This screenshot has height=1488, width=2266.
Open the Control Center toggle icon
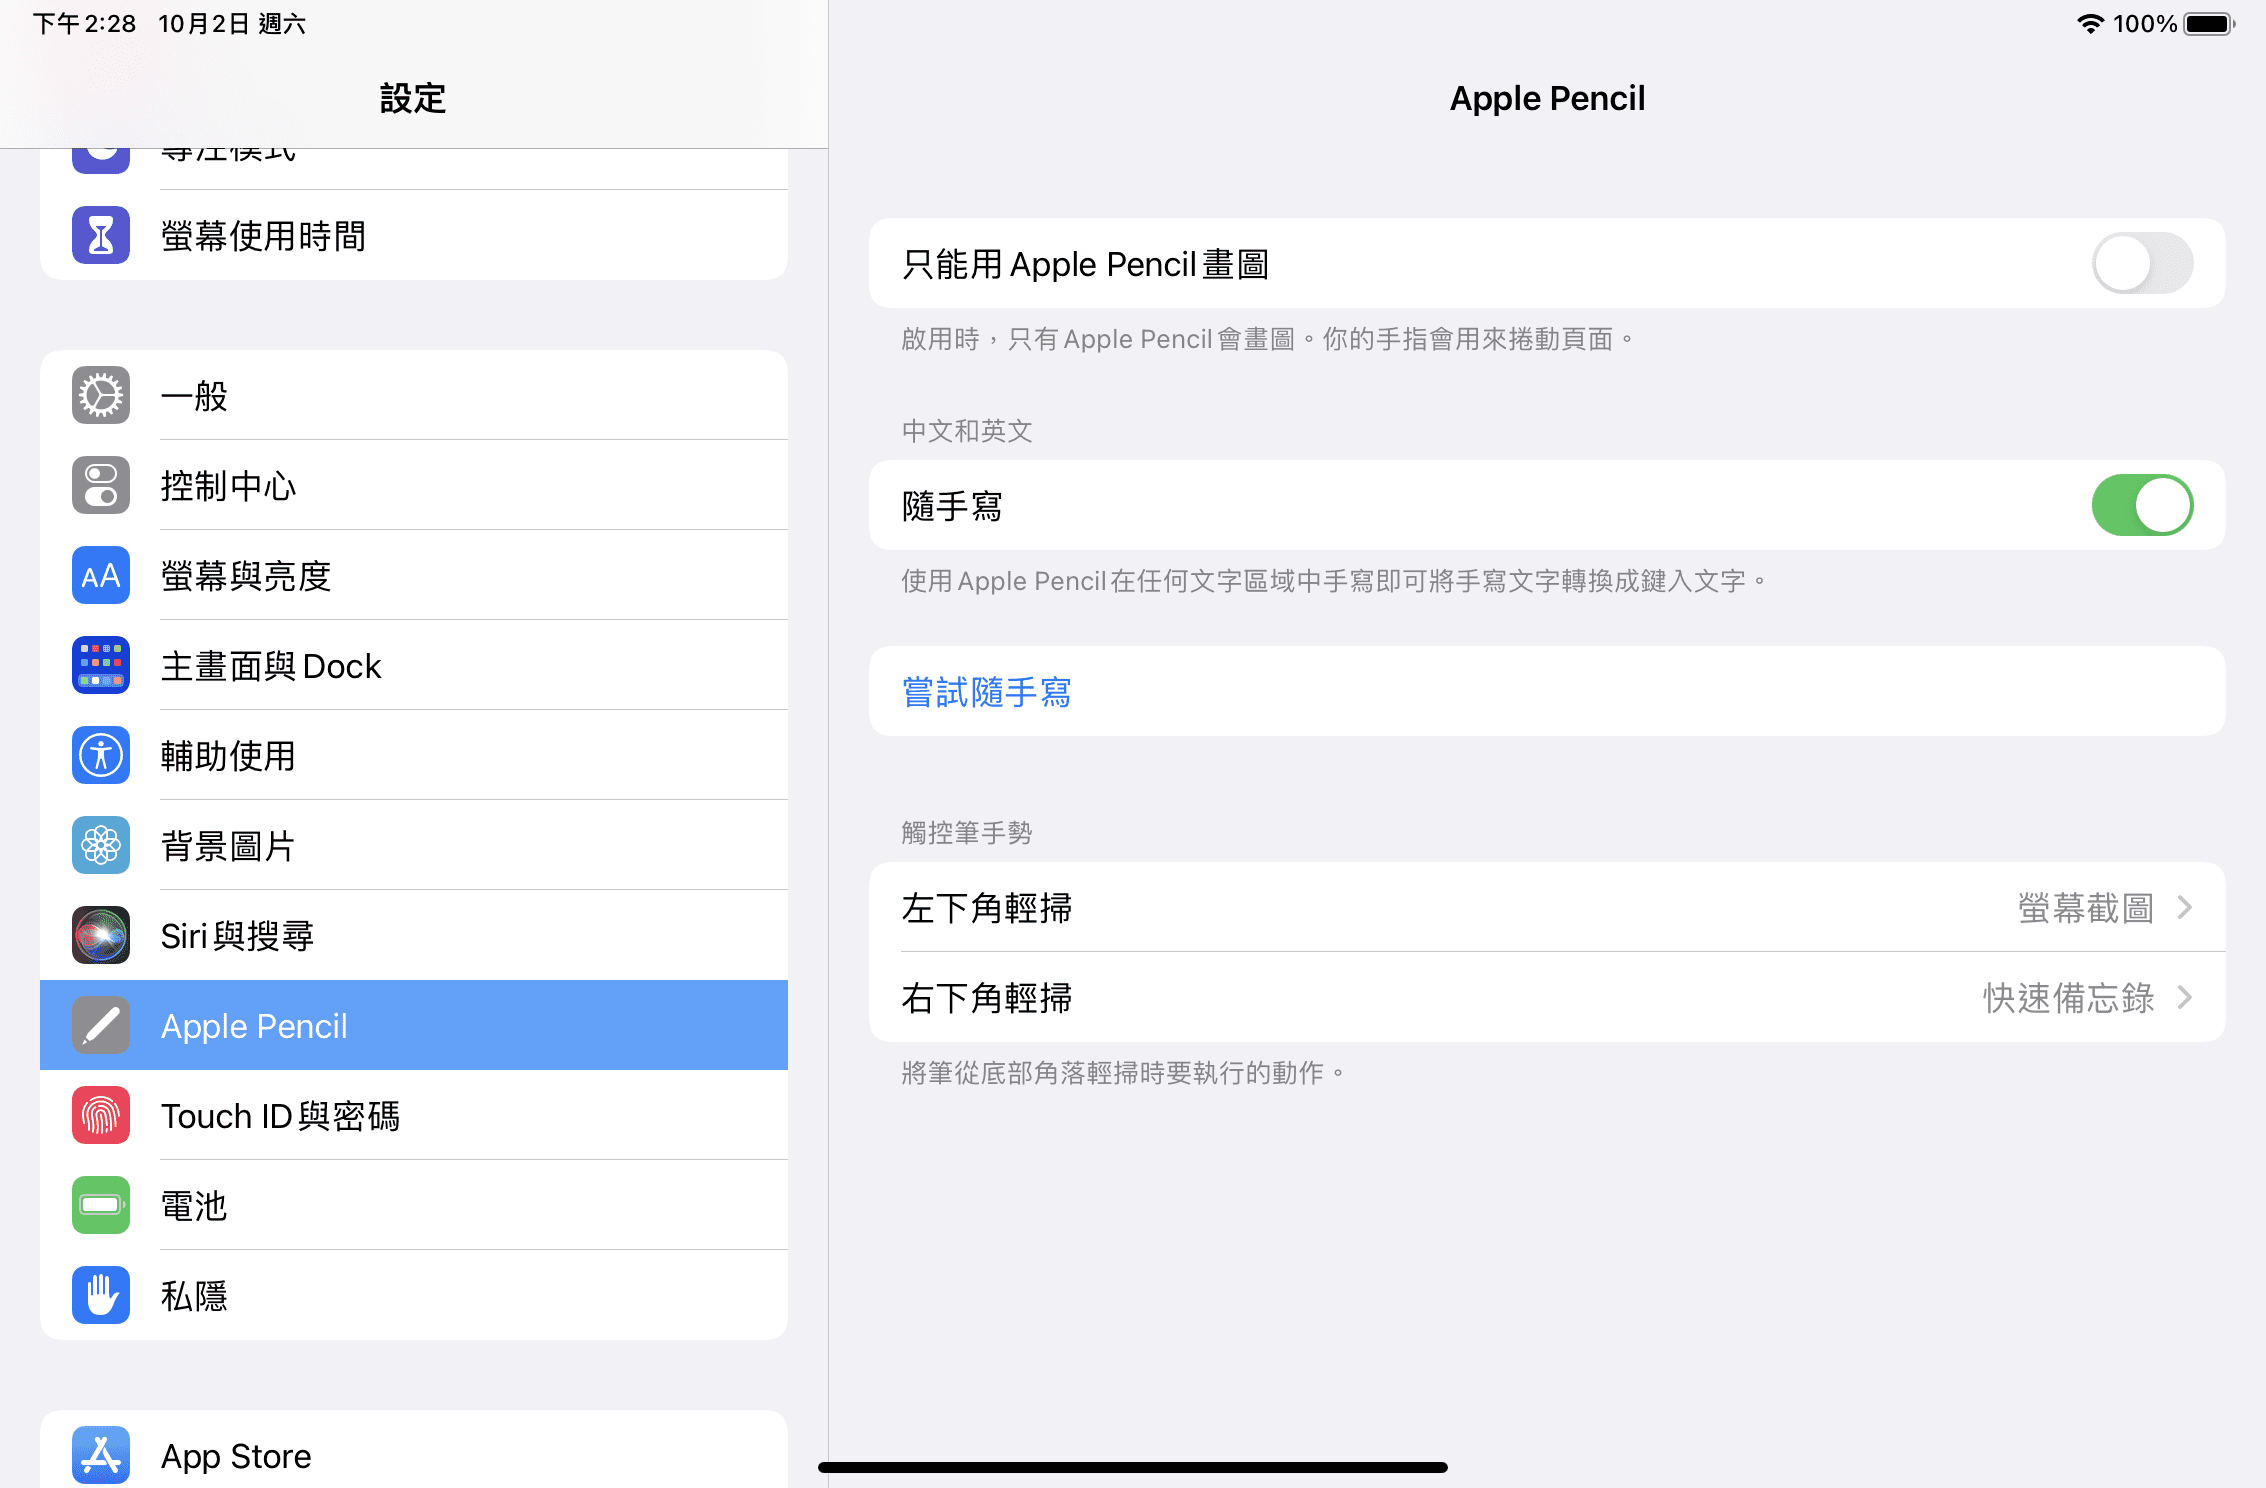click(x=101, y=485)
